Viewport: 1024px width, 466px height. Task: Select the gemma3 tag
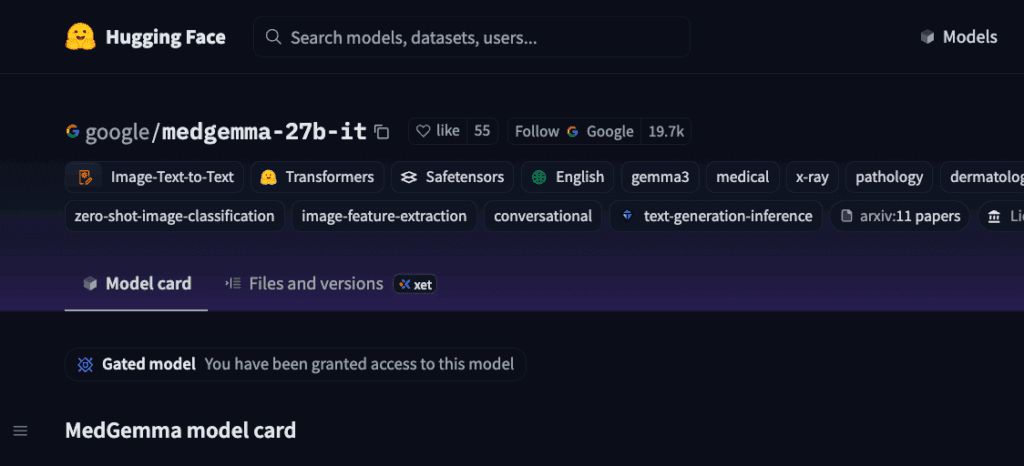(660, 177)
